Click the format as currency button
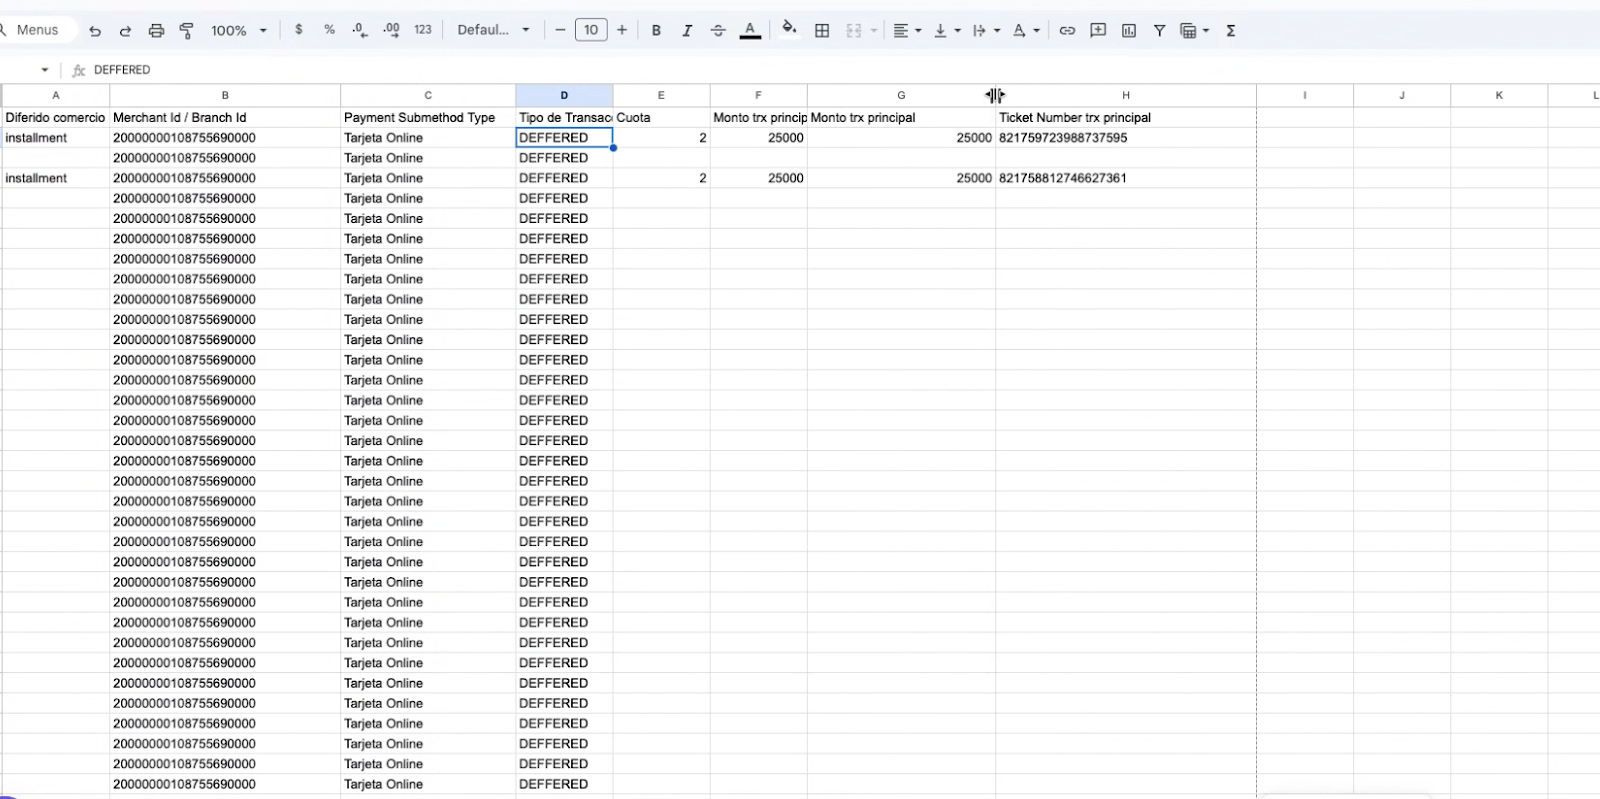Image resolution: width=1600 pixels, height=799 pixels. 299,30
